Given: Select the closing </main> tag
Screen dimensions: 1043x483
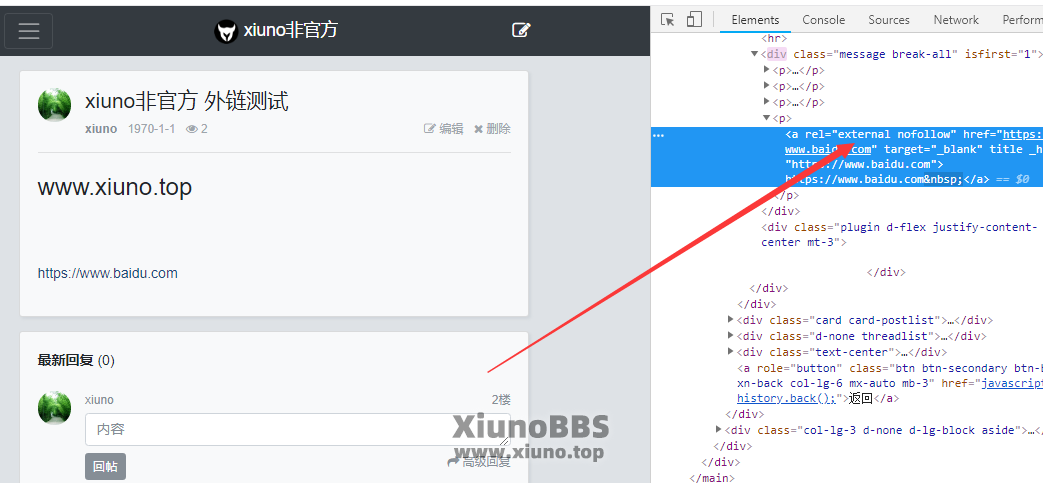Looking at the screenshot, I should click(712, 478).
